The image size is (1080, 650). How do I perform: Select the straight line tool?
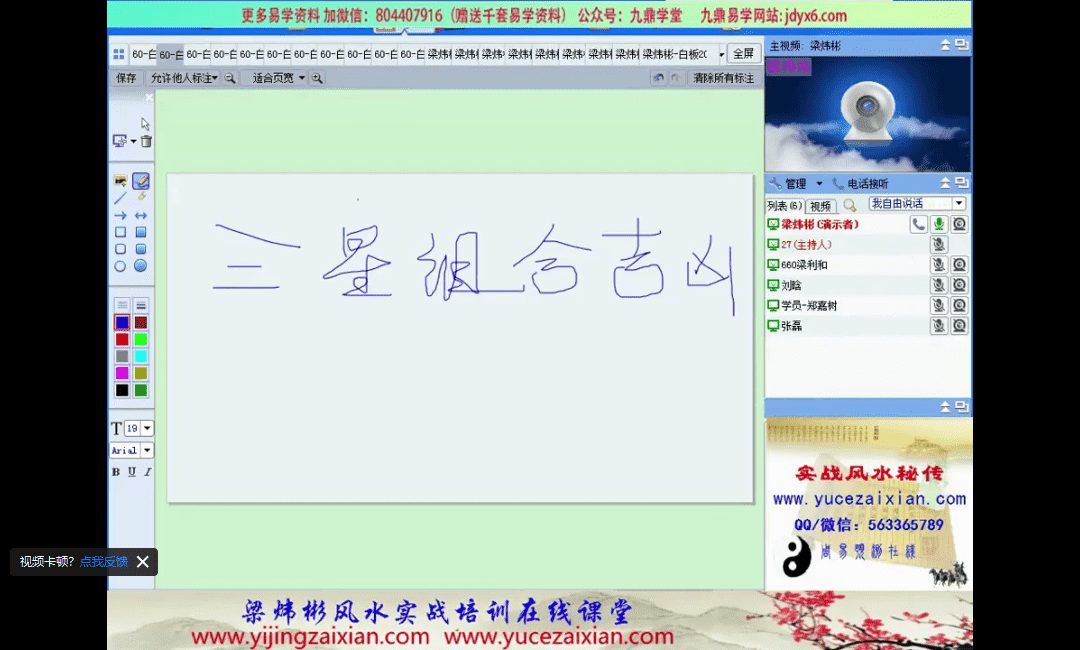pos(120,198)
